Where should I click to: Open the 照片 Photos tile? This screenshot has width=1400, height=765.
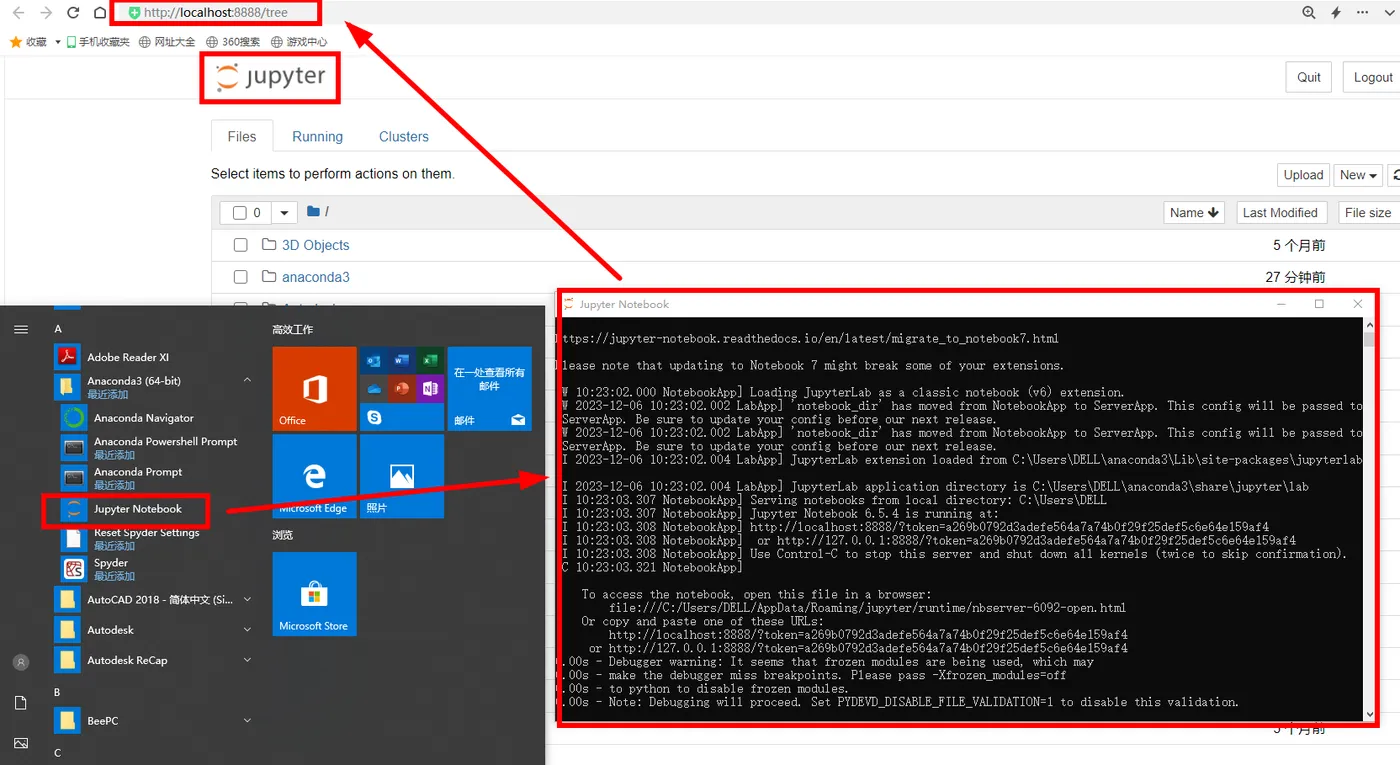coord(402,477)
